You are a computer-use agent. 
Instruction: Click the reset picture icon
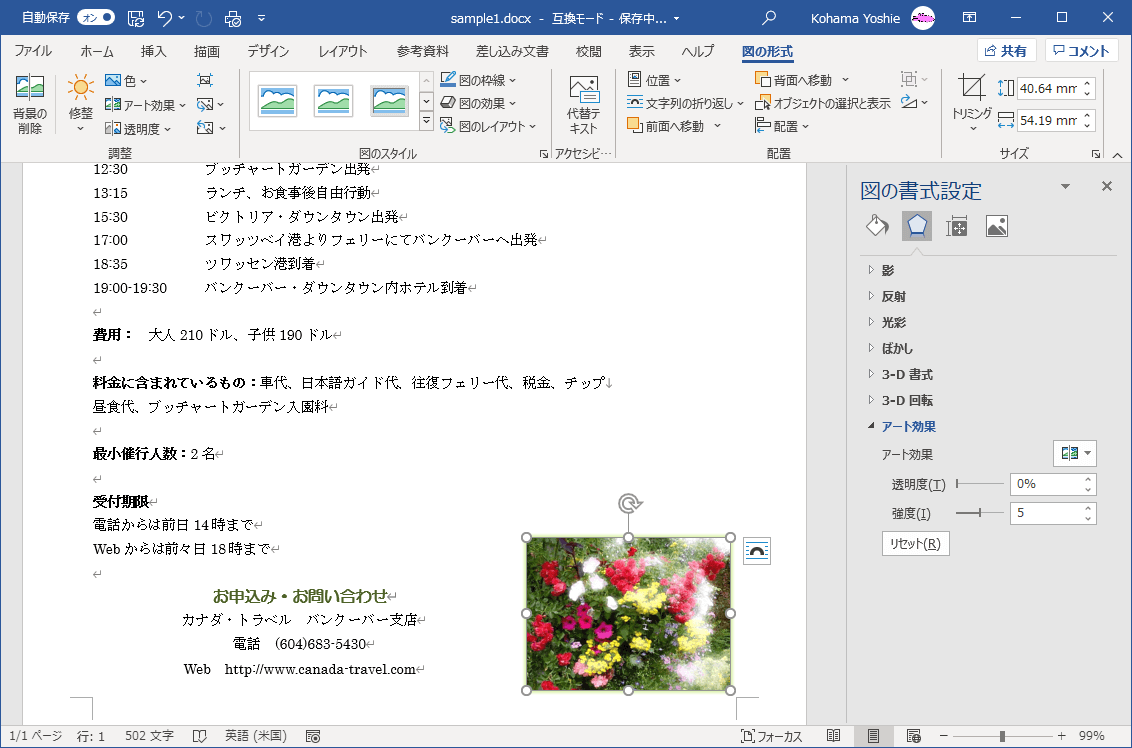click(211, 129)
